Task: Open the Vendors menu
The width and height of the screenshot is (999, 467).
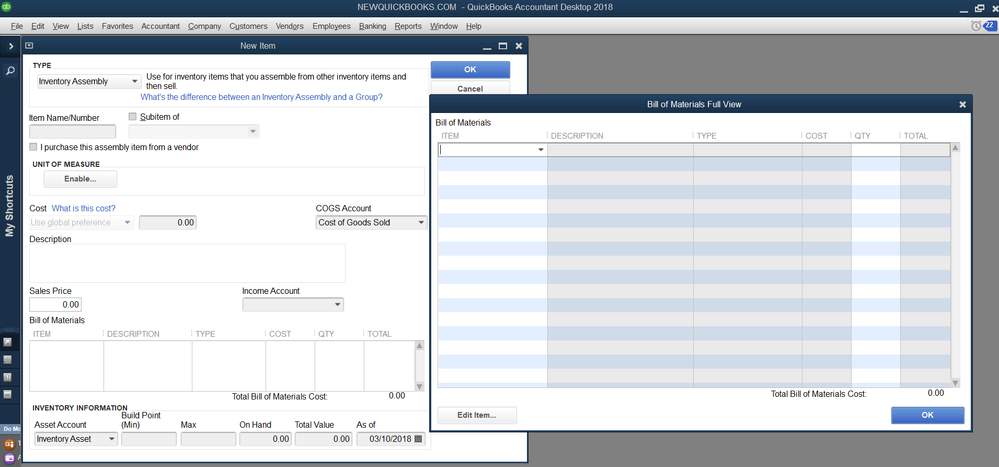Action: [x=290, y=26]
